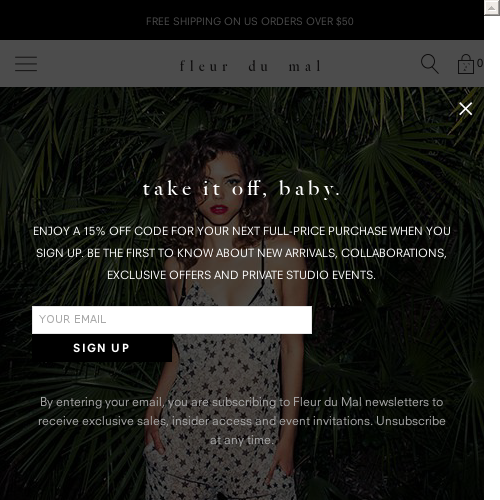Click the scrollbar up arrow
The width and height of the screenshot is (500, 500).
click(492, 8)
